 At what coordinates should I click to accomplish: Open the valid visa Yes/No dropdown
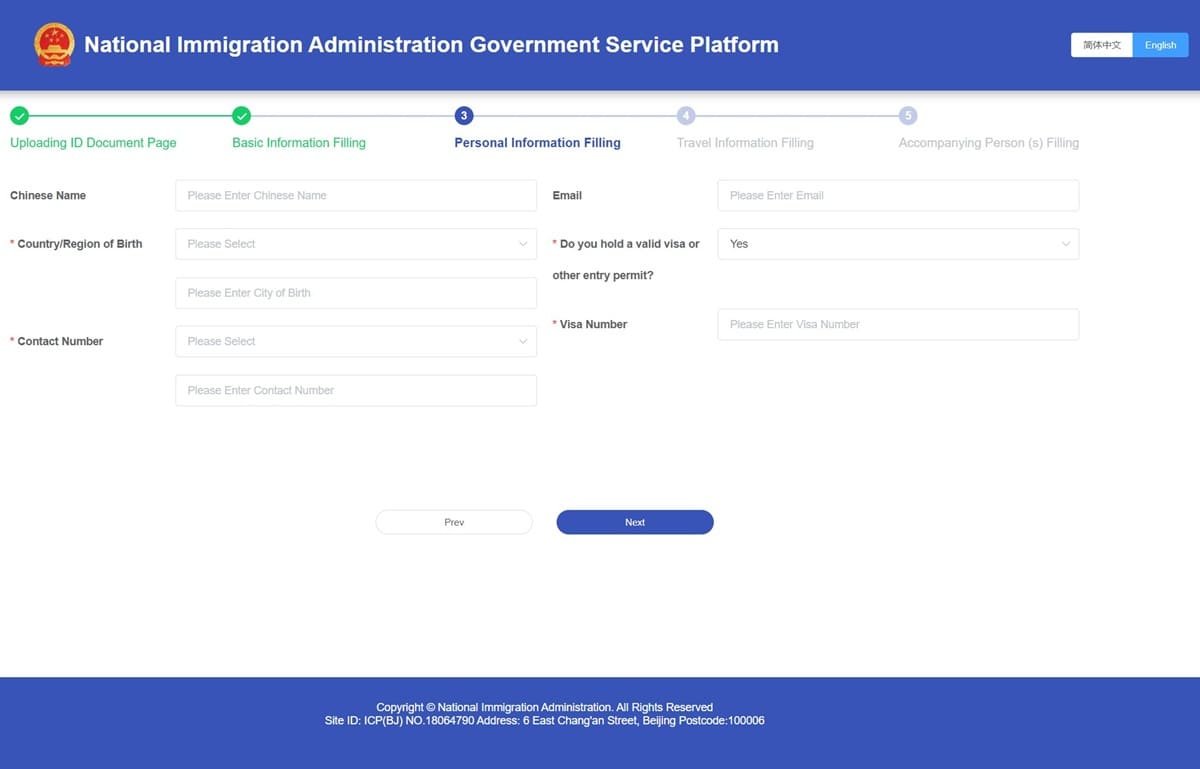tap(897, 243)
